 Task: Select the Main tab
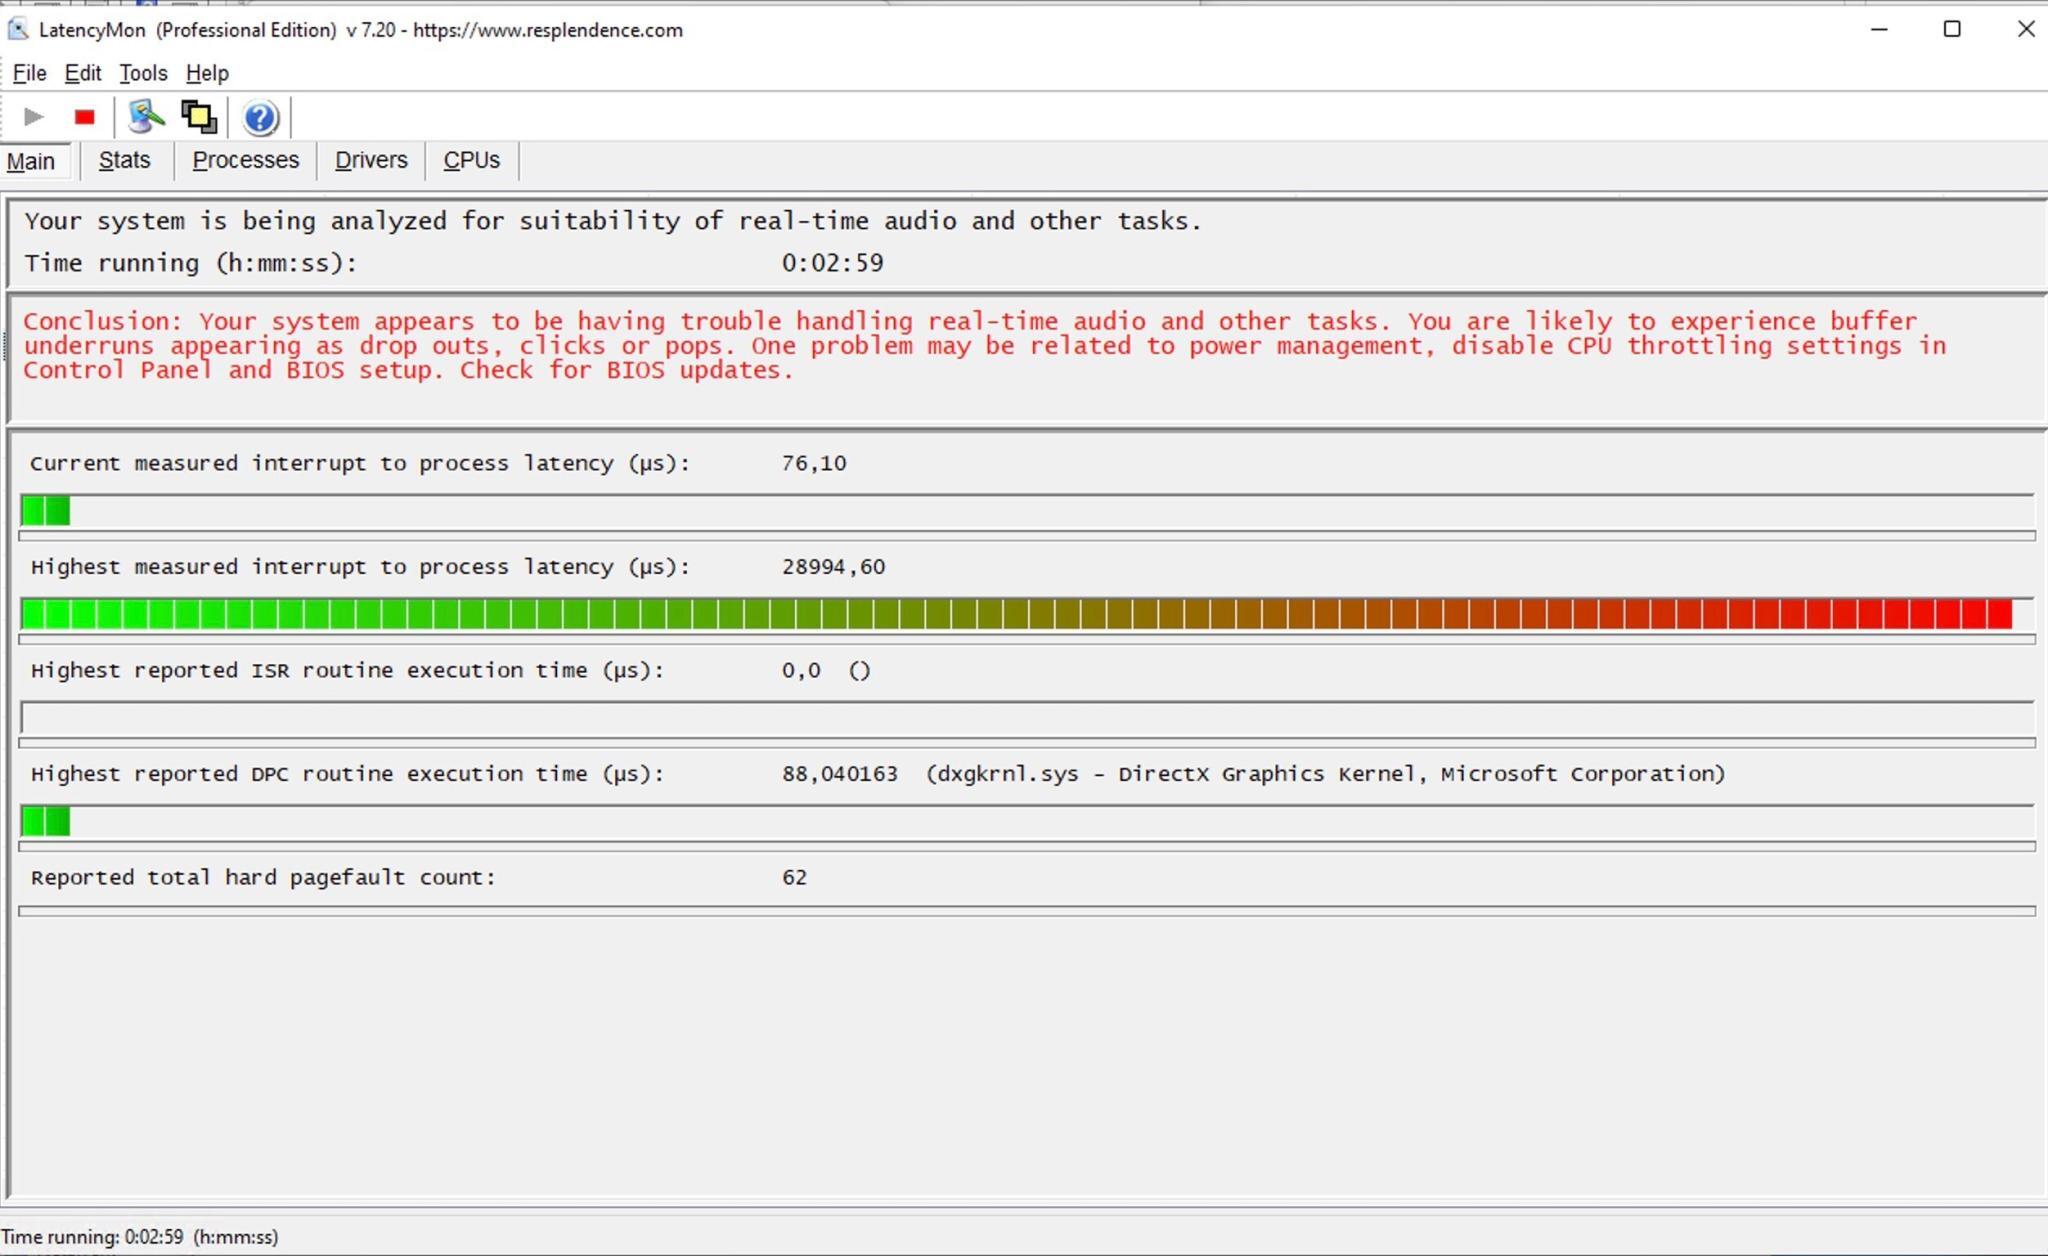coord(32,161)
